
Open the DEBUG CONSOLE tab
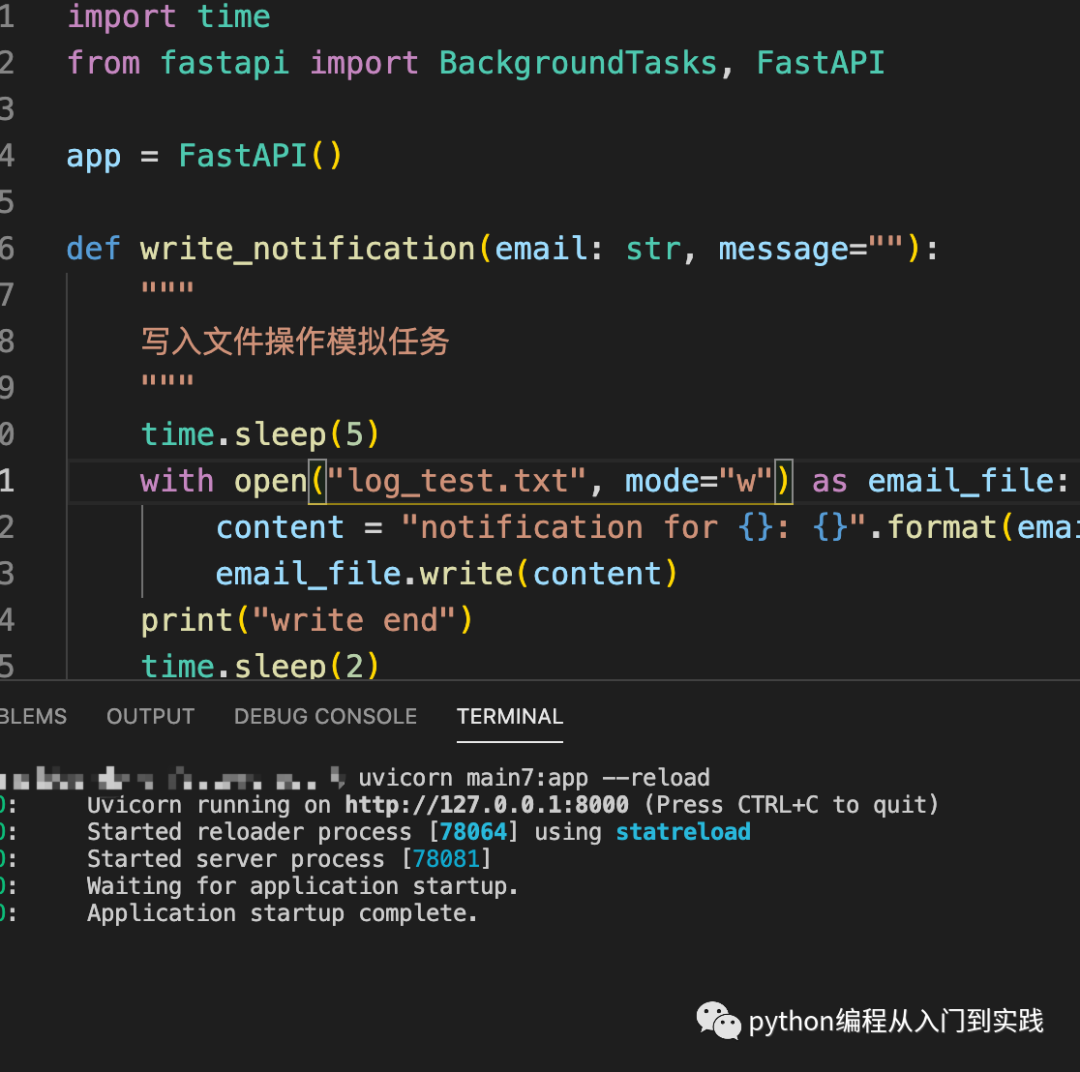pos(325,717)
